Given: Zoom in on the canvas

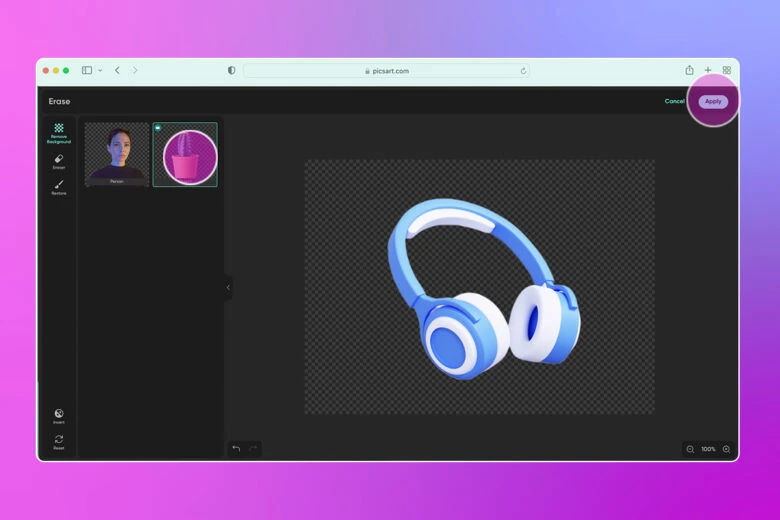Looking at the screenshot, I should (726, 449).
